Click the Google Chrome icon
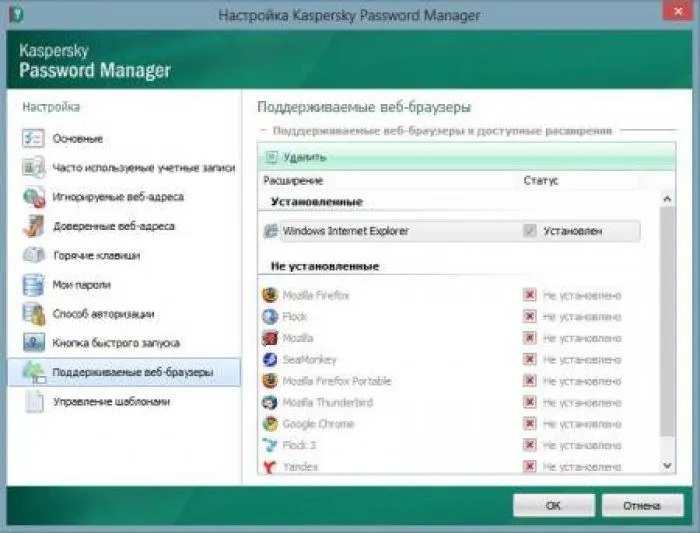700x533 pixels. [270, 424]
